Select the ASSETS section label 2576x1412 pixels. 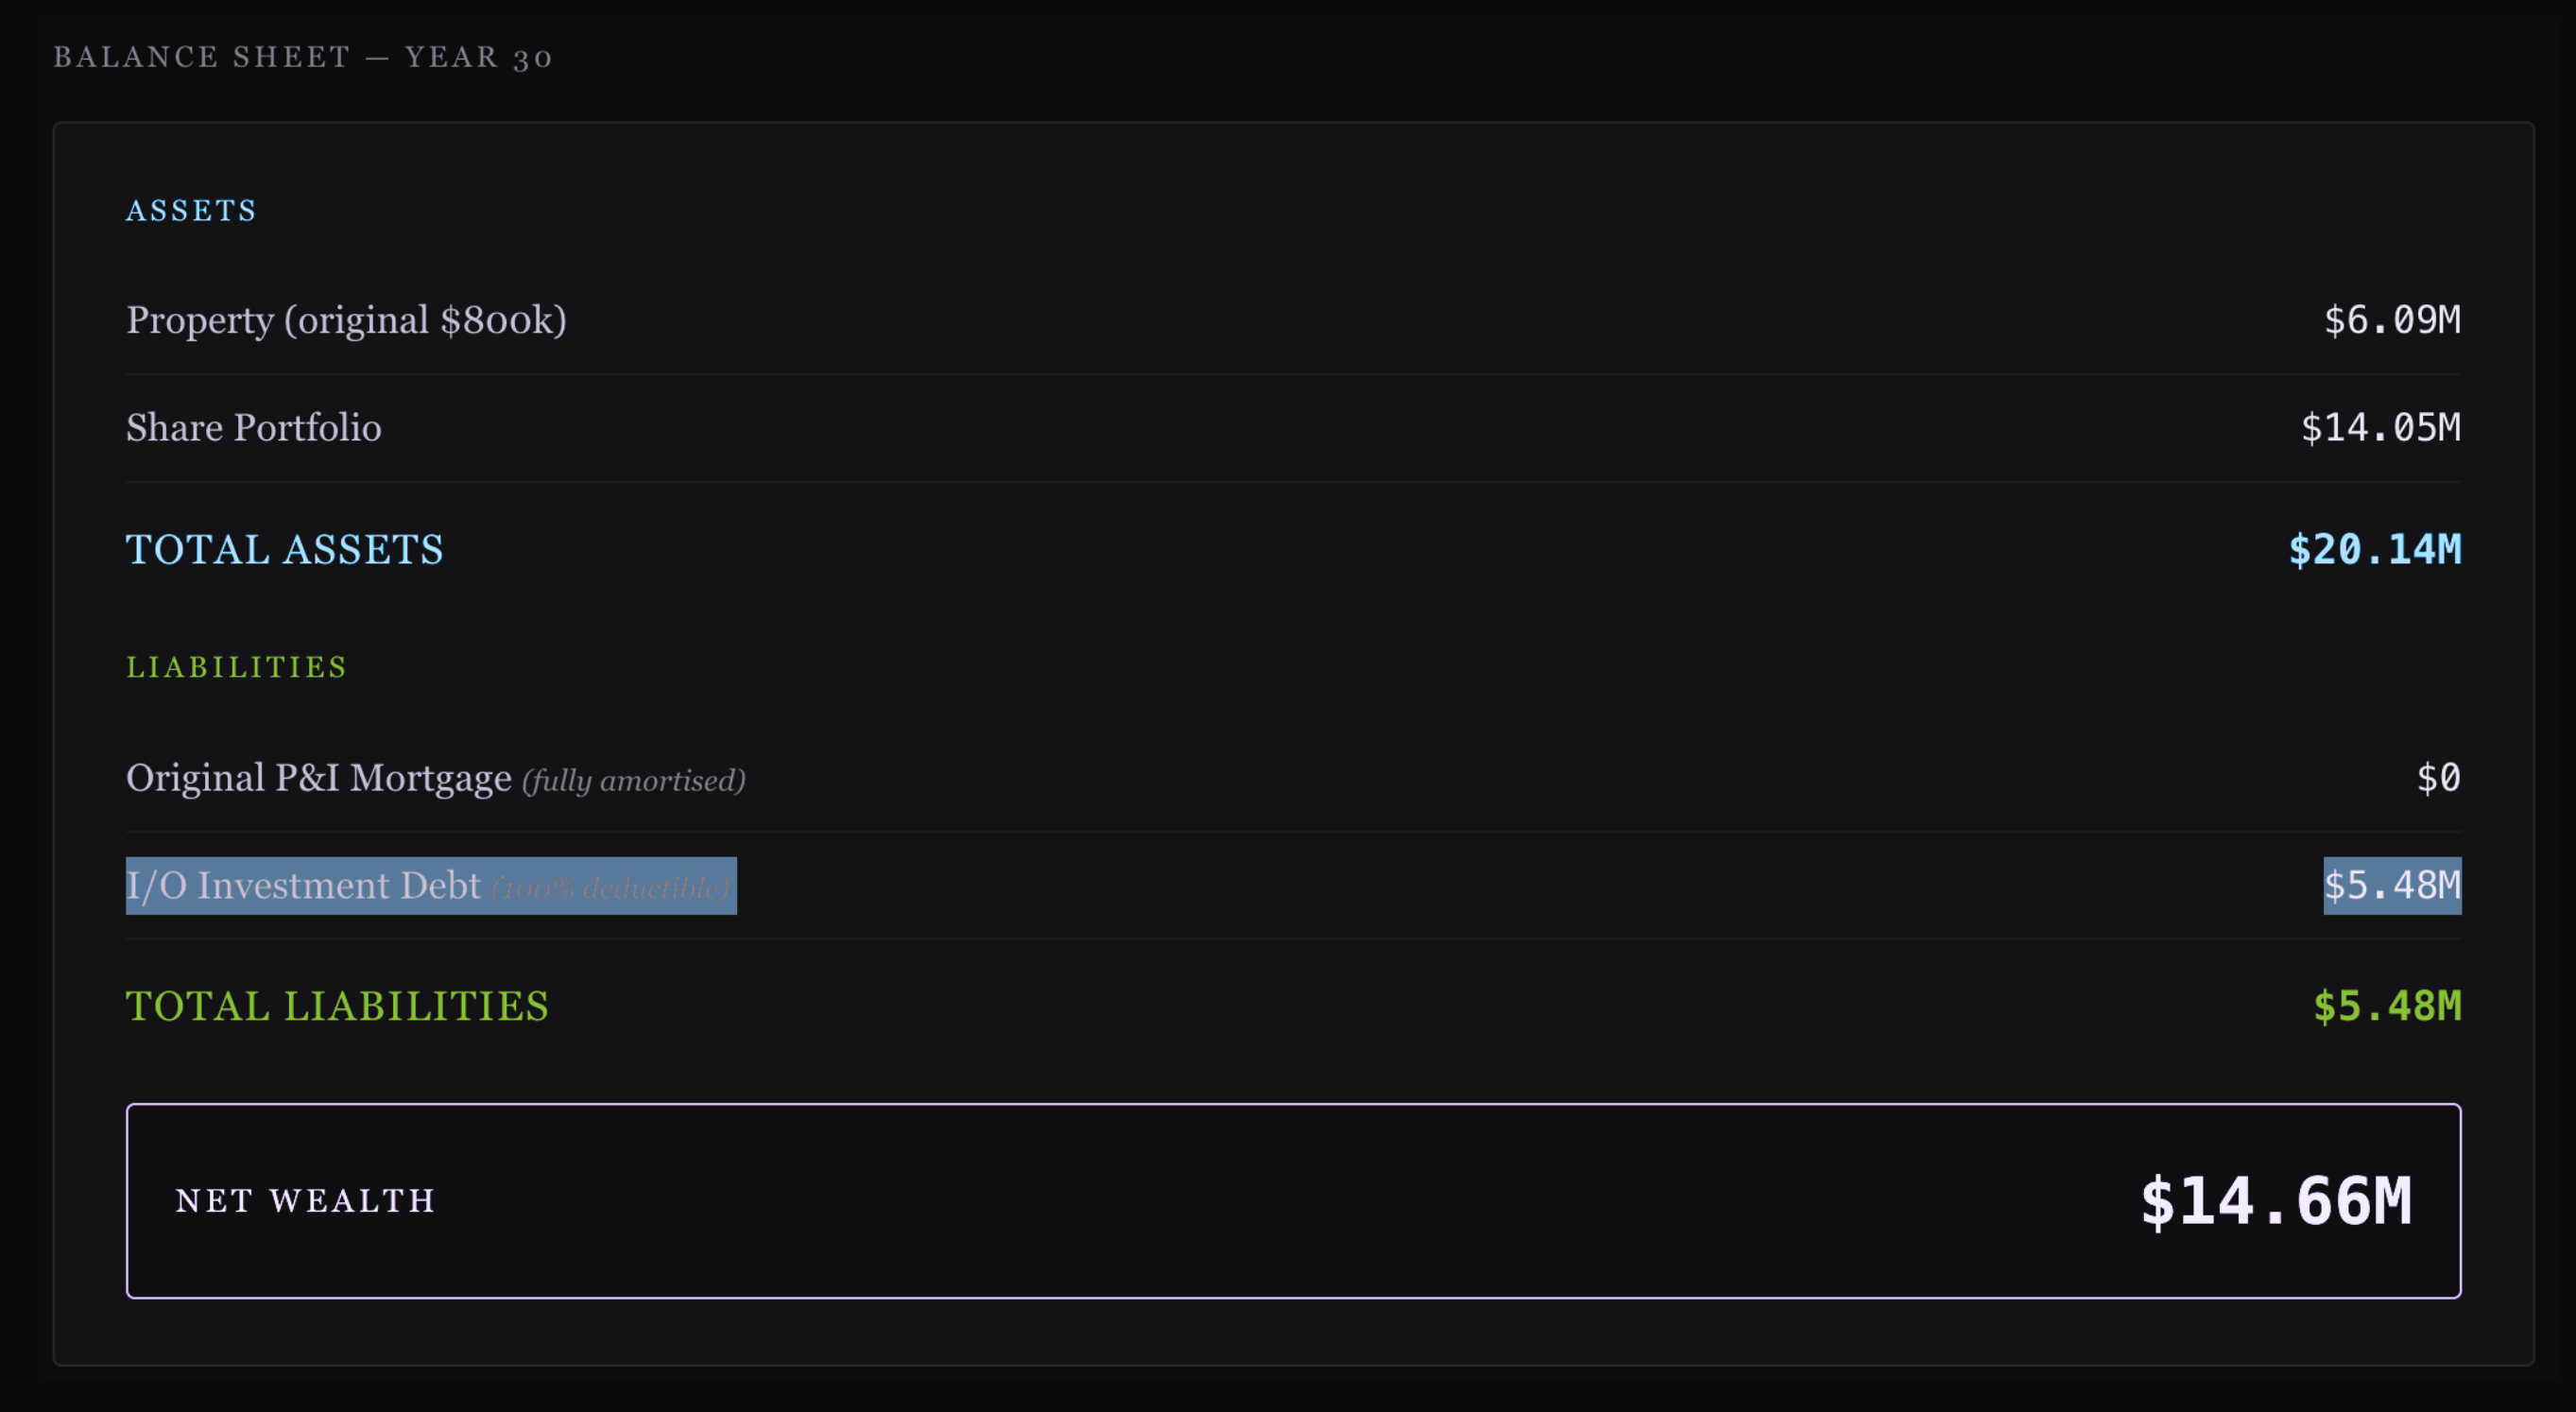pos(191,210)
